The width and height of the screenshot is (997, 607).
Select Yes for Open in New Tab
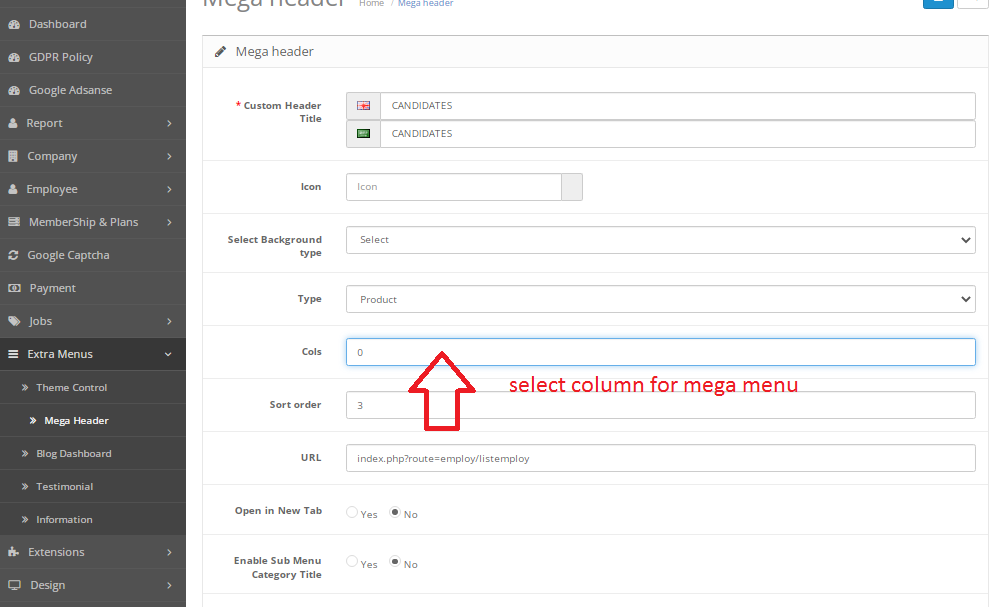[x=352, y=512]
